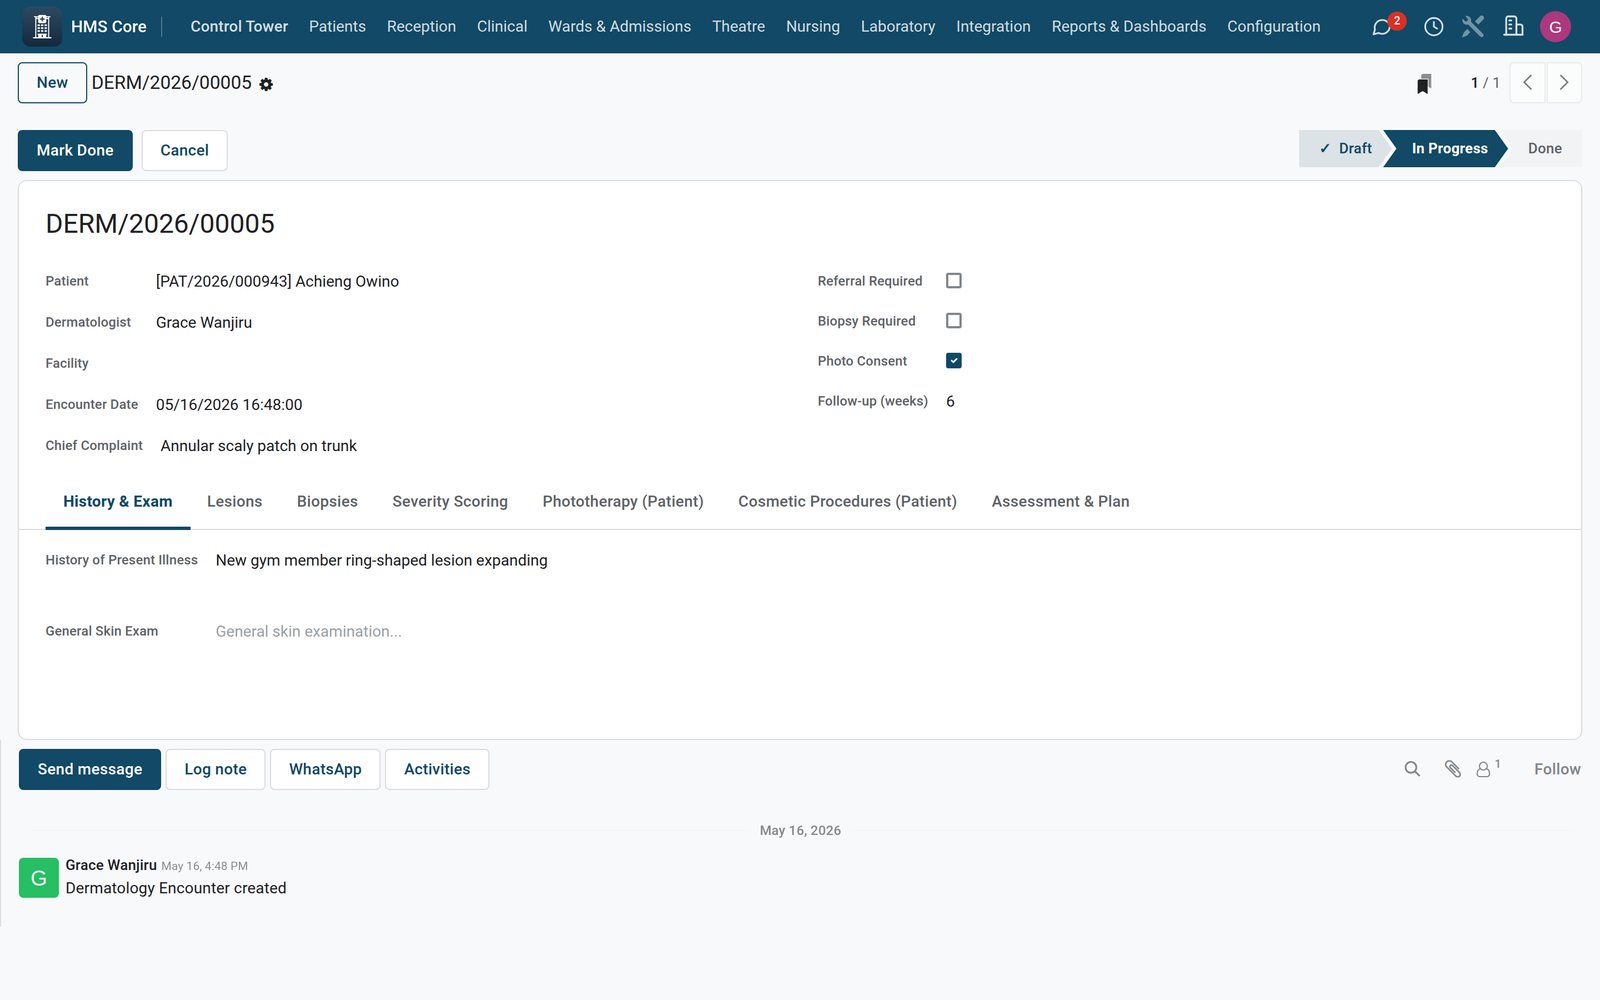Open the Laboratory menu

tap(898, 27)
